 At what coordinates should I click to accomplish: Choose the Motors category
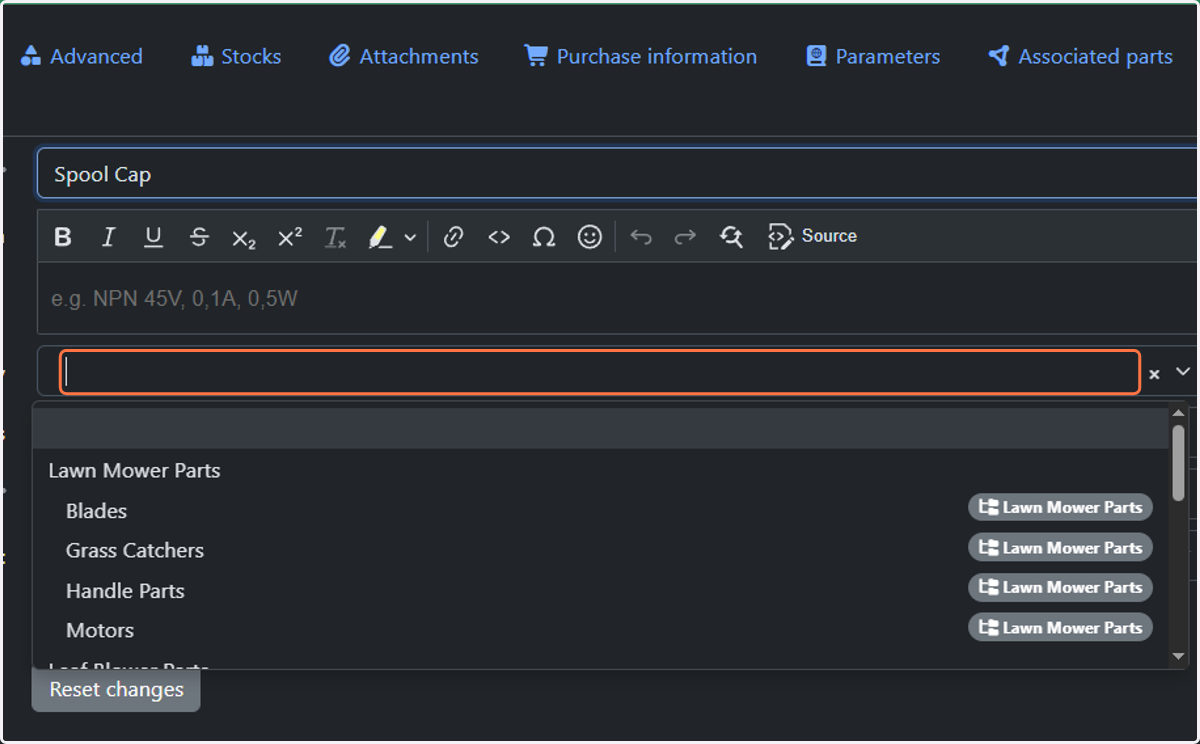point(600,630)
